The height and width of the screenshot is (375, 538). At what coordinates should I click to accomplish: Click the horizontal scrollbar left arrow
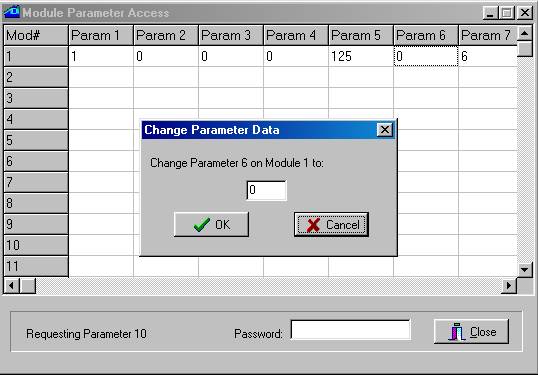(11, 285)
